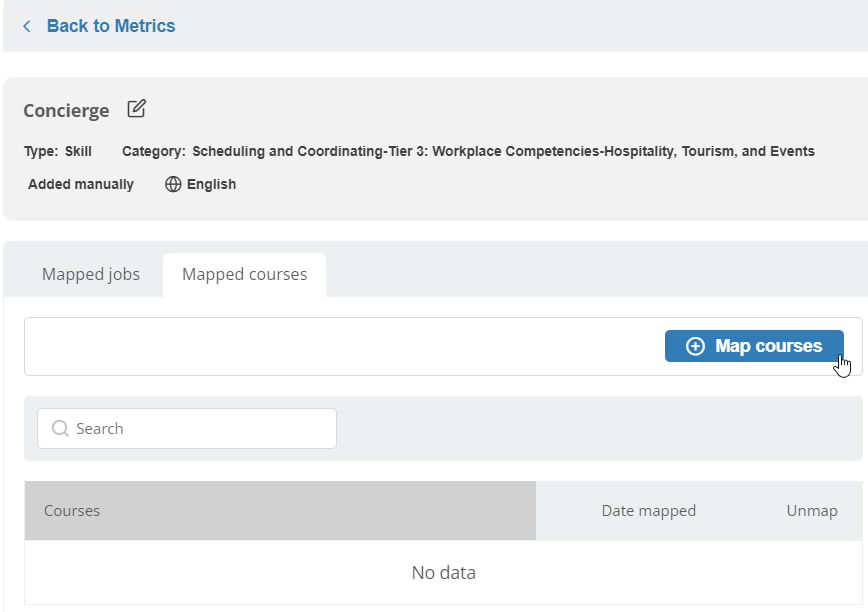Select the Mapped courses tab
Screen dimensions: 868x612
244,274
